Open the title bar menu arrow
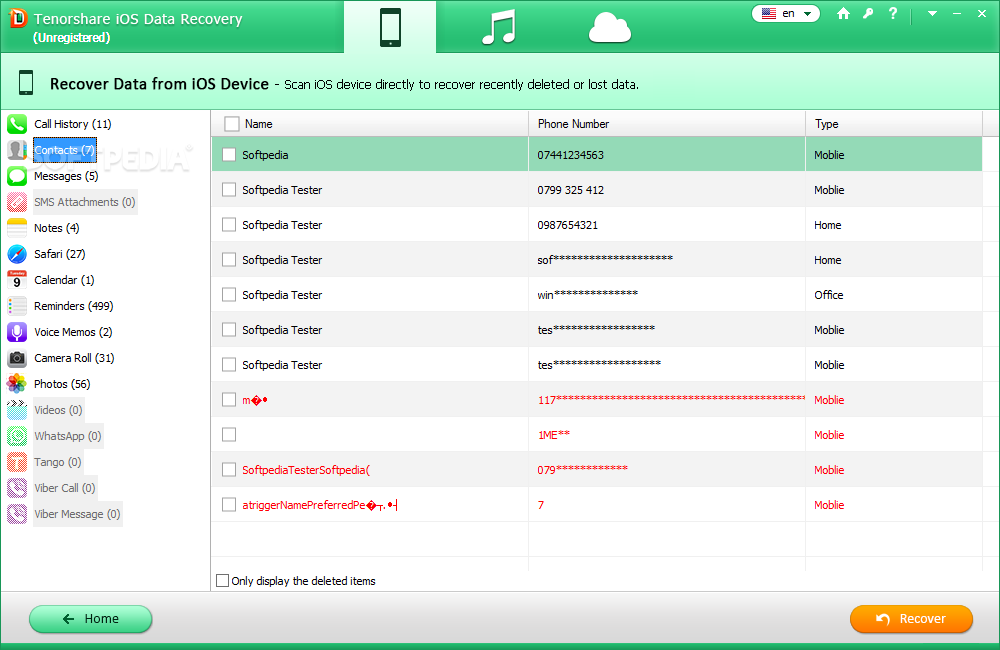The height and width of the screenshot is (650, 1000). 932,13
